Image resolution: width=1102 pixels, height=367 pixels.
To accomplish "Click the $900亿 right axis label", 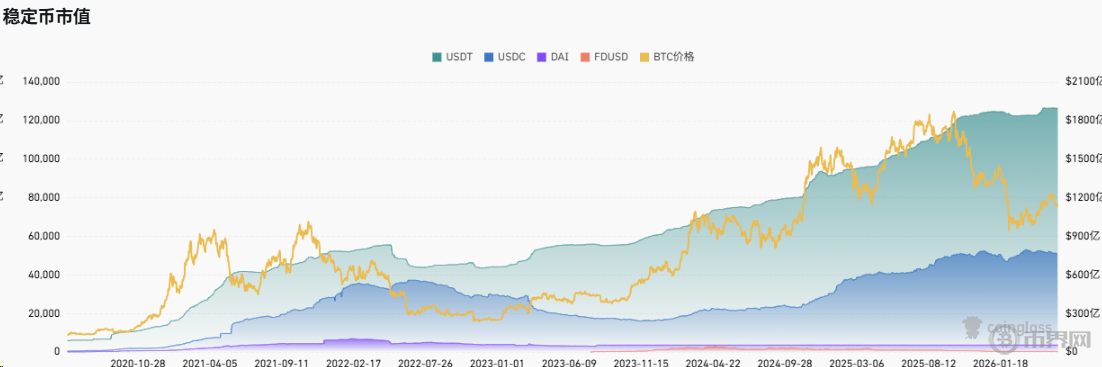I will click(x=1082, y=236).
